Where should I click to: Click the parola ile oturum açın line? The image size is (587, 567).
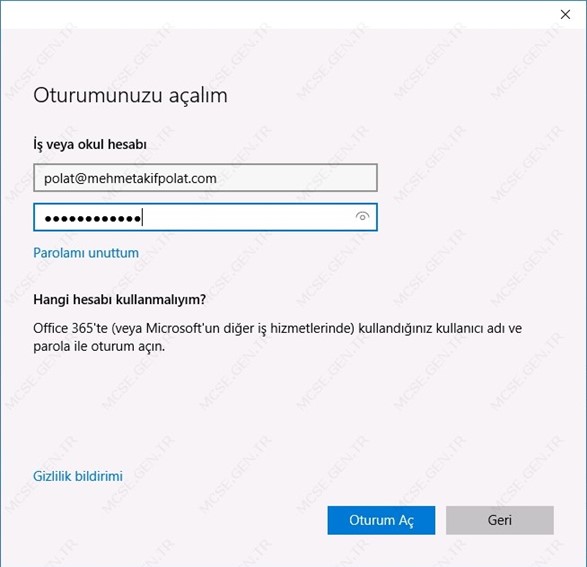pos(99,346)
